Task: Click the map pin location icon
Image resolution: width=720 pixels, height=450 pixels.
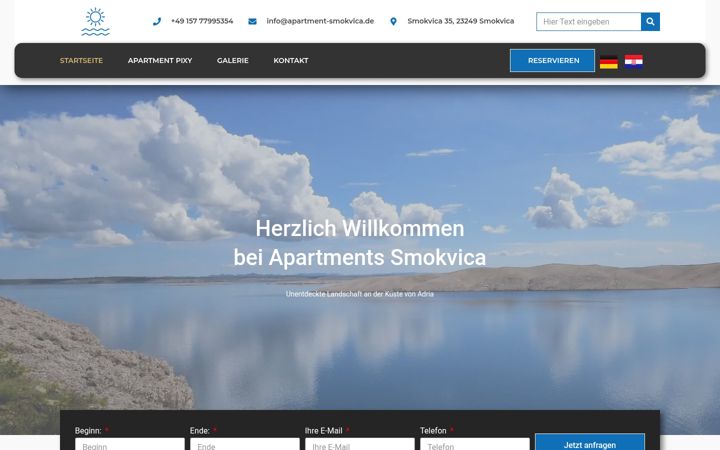Action: pos(393,21)
